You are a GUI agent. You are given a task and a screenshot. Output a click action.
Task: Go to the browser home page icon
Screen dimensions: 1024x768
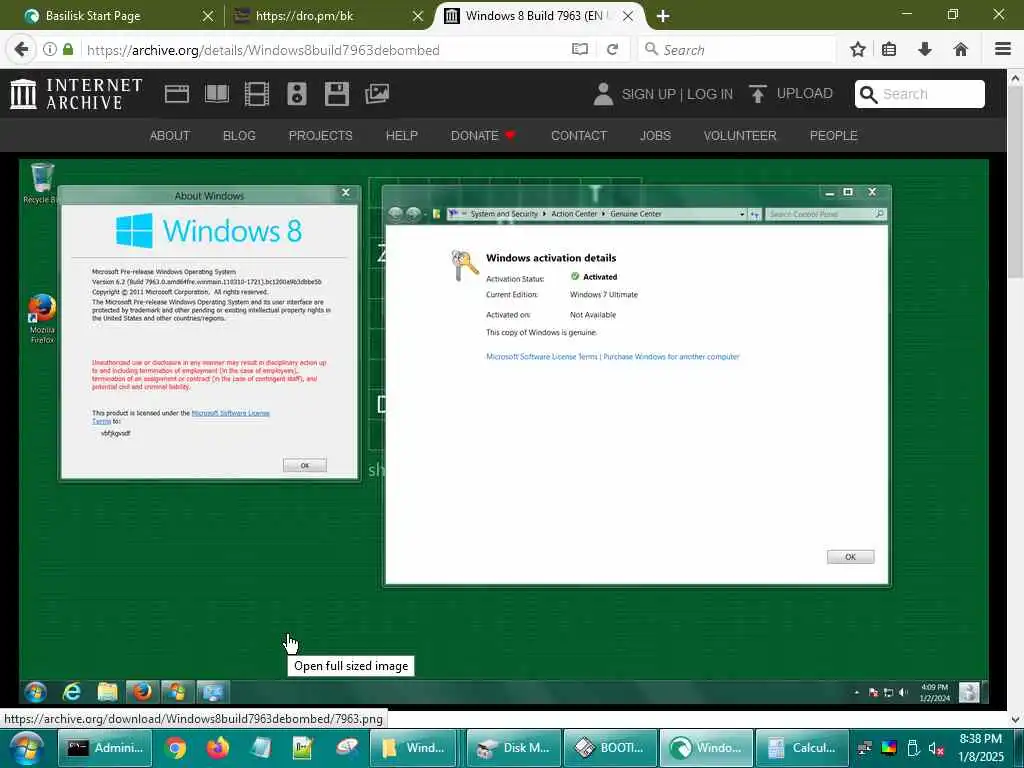pos(960,50)
